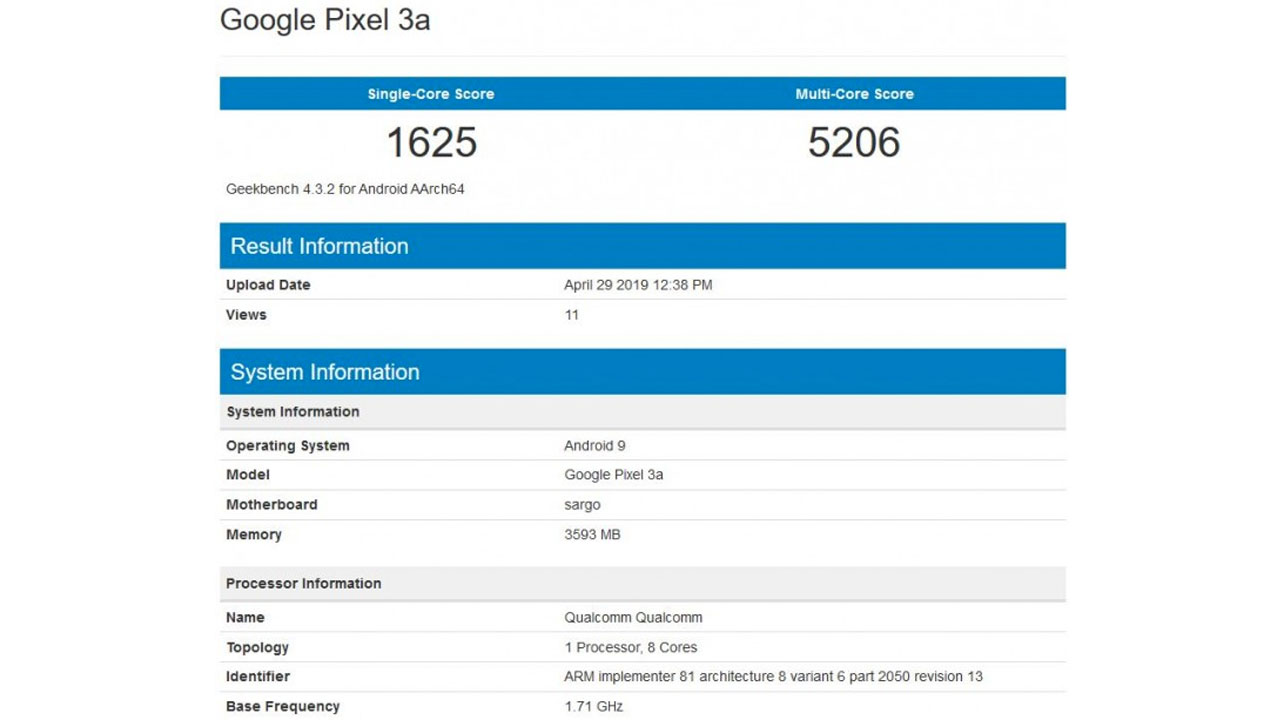Click the Multi-Core Score header
Screen dimensions: 1280x720
coord(854,94)
